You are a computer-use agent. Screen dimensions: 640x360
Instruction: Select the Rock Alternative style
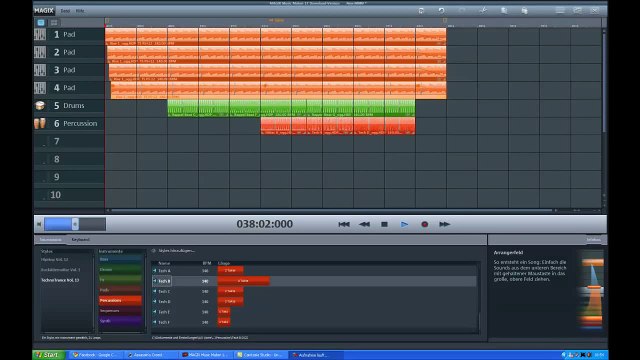[60, 270]
